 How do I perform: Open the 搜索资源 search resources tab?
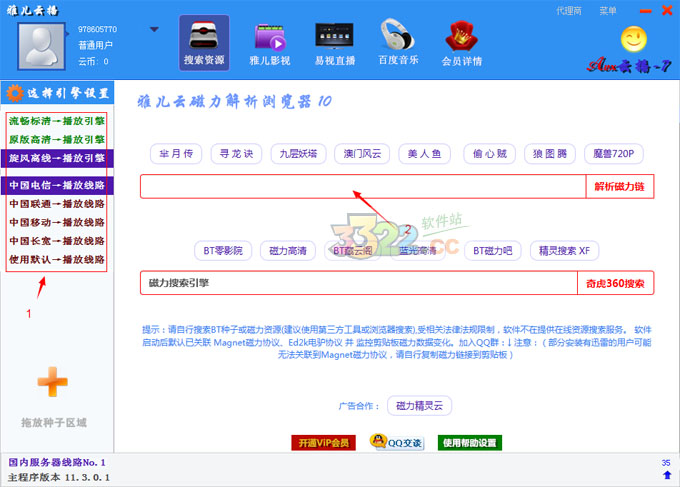pos(204,43)
